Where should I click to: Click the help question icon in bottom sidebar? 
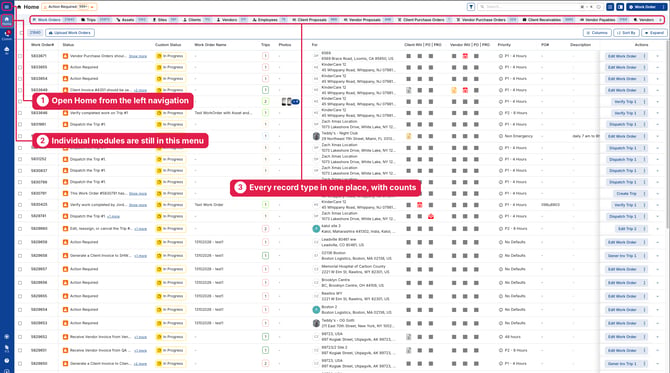pos(6,360)
